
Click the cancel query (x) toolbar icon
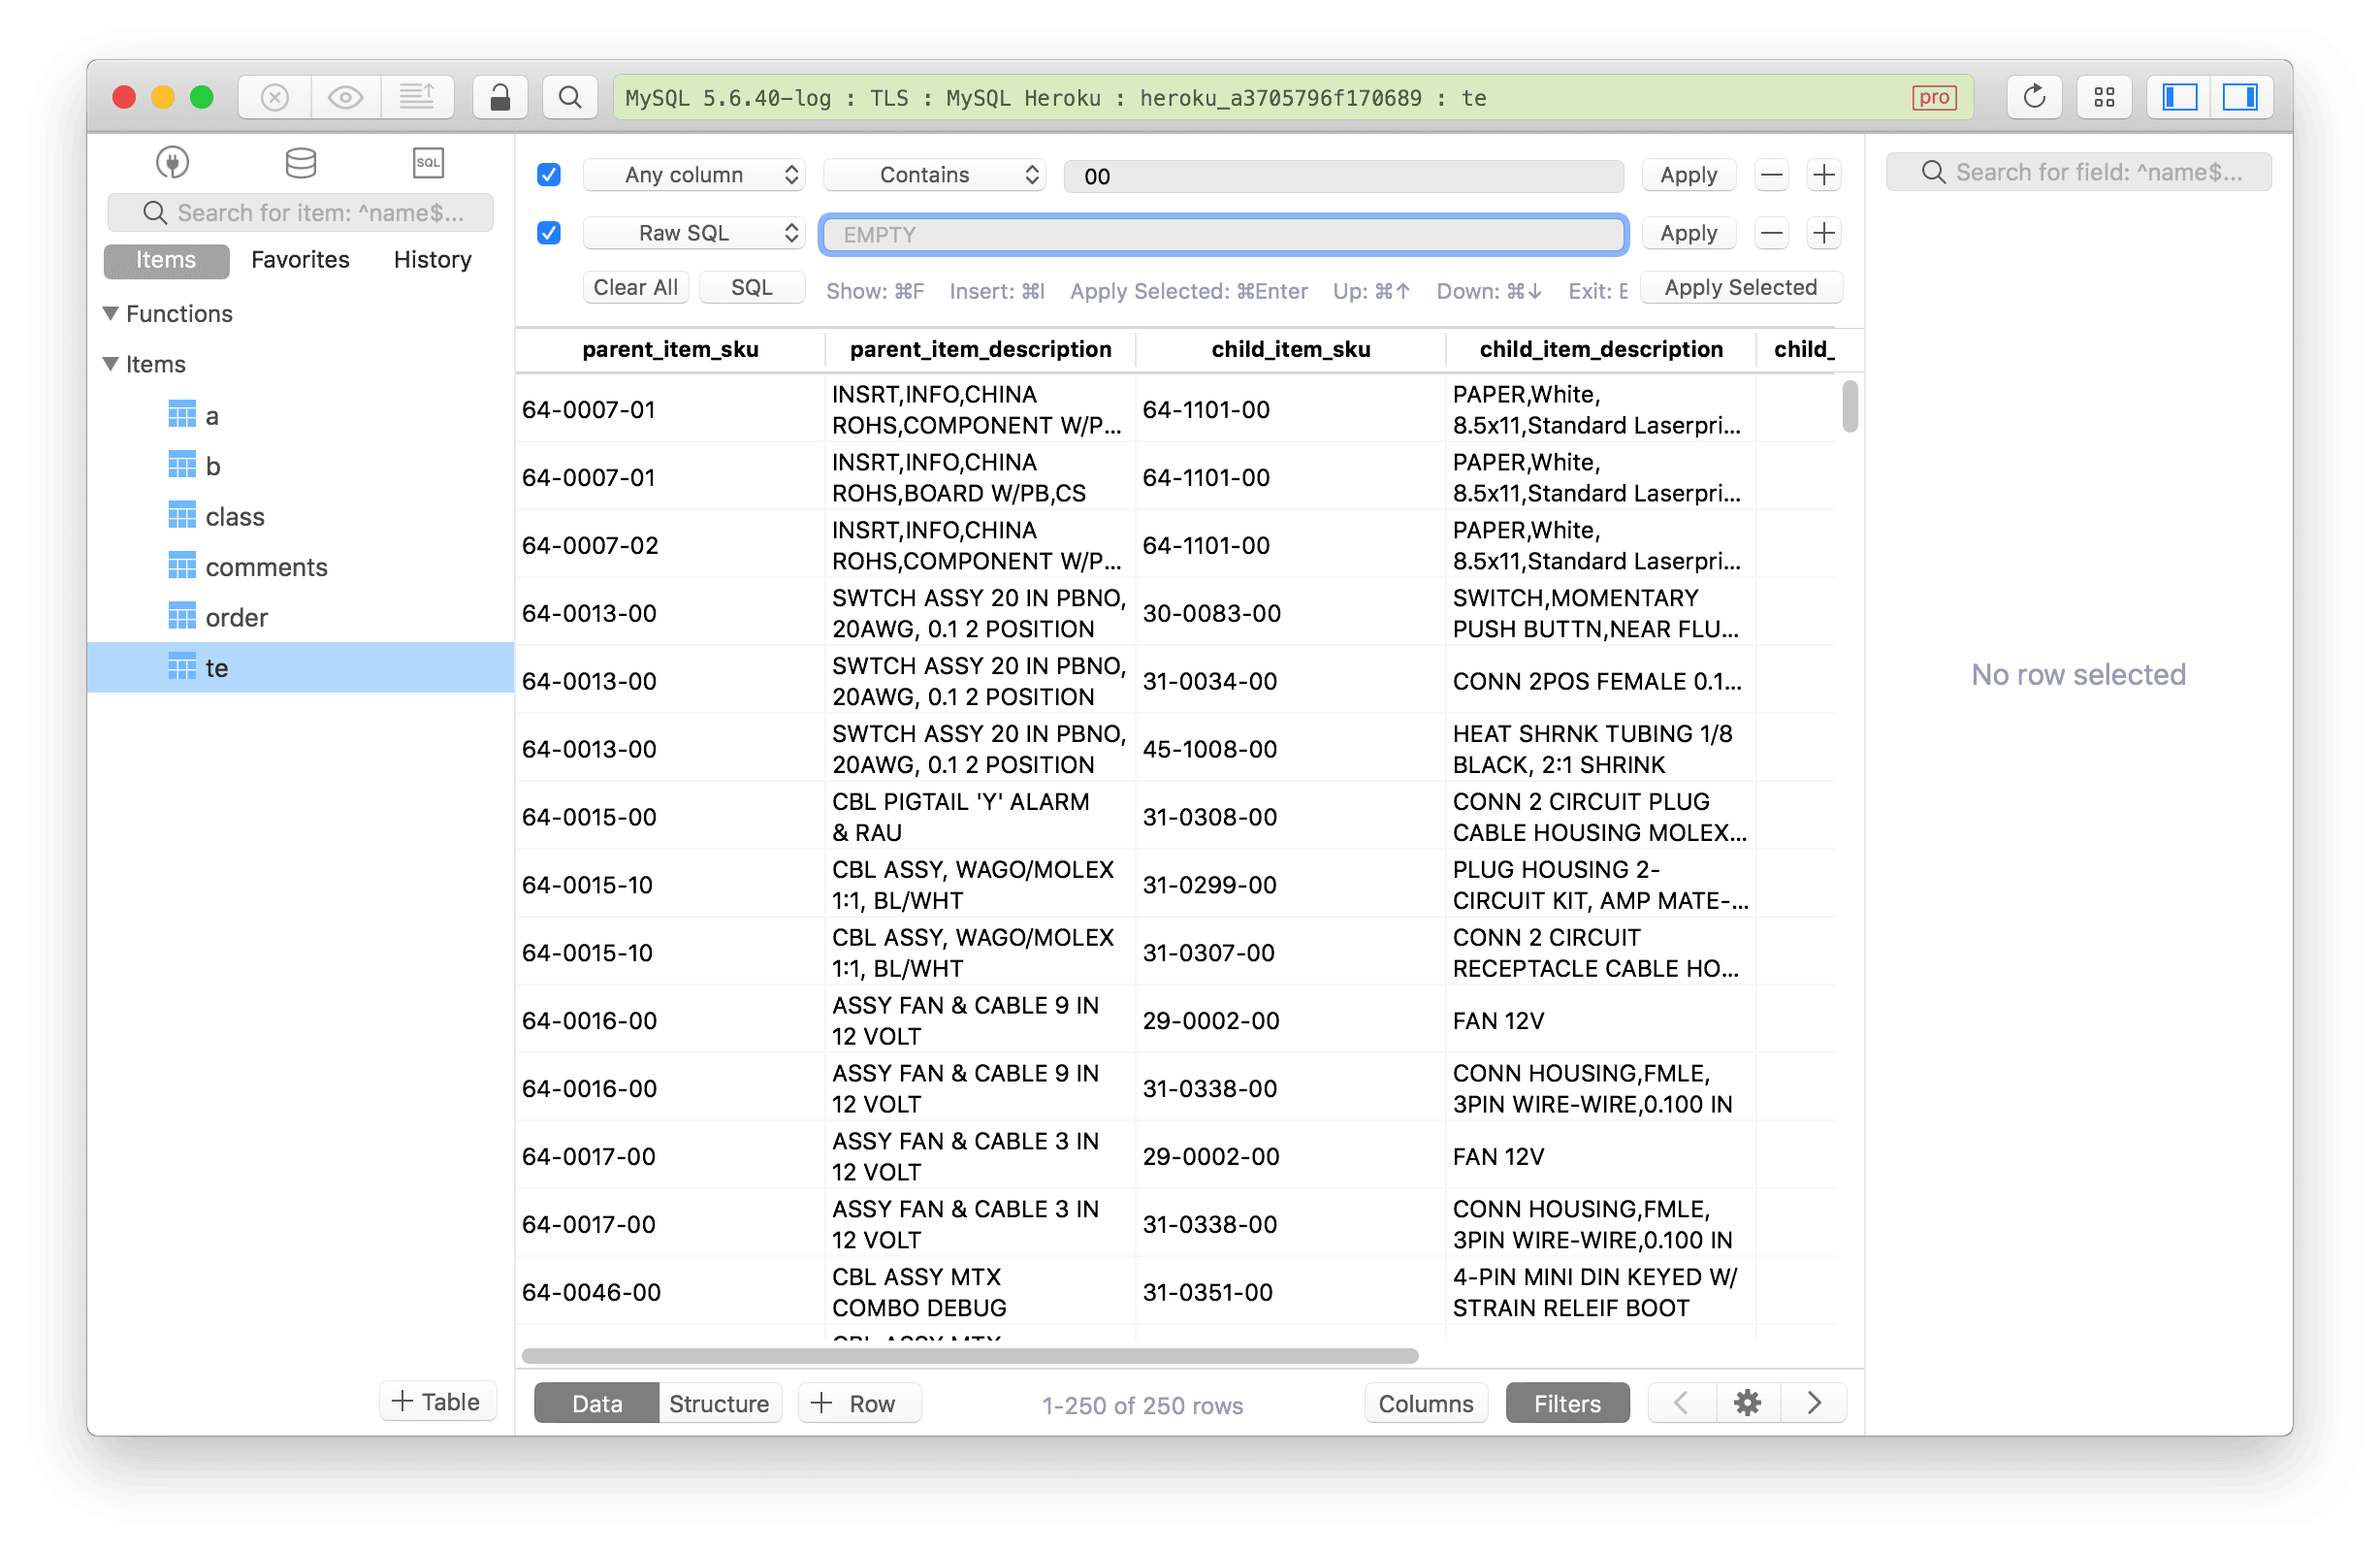[275, 97]
